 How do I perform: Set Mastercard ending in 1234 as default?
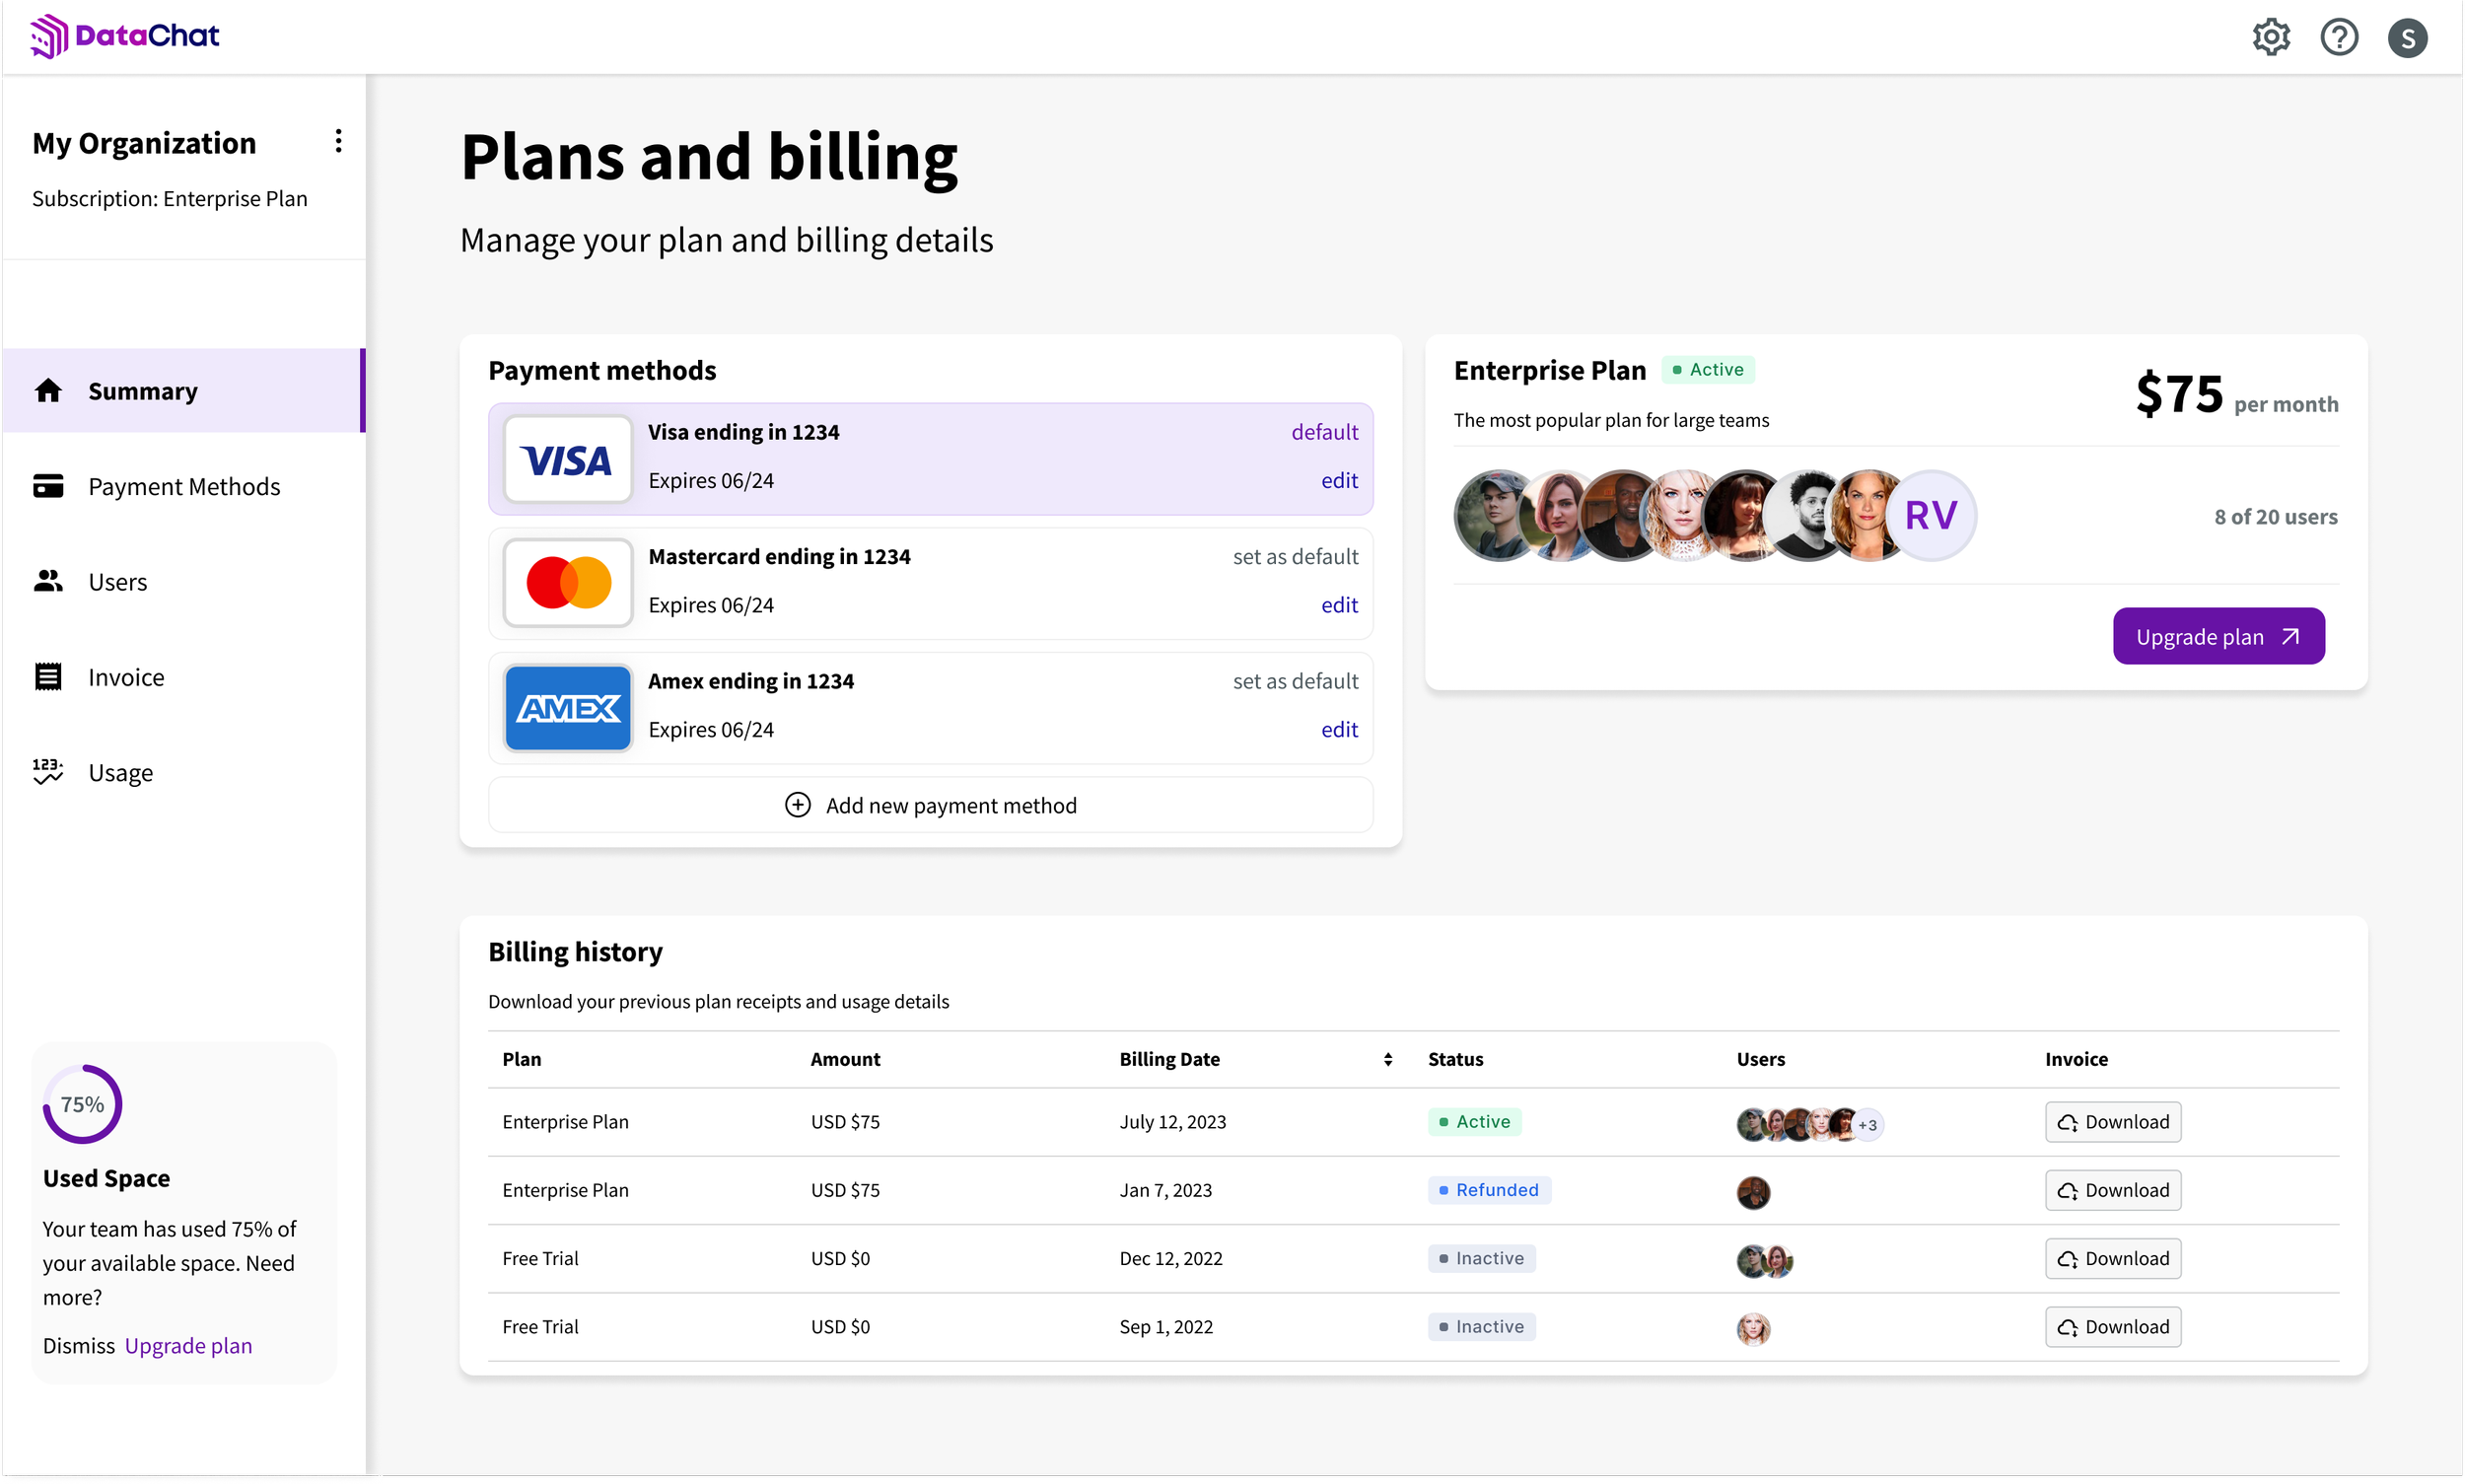(1294, 556)
